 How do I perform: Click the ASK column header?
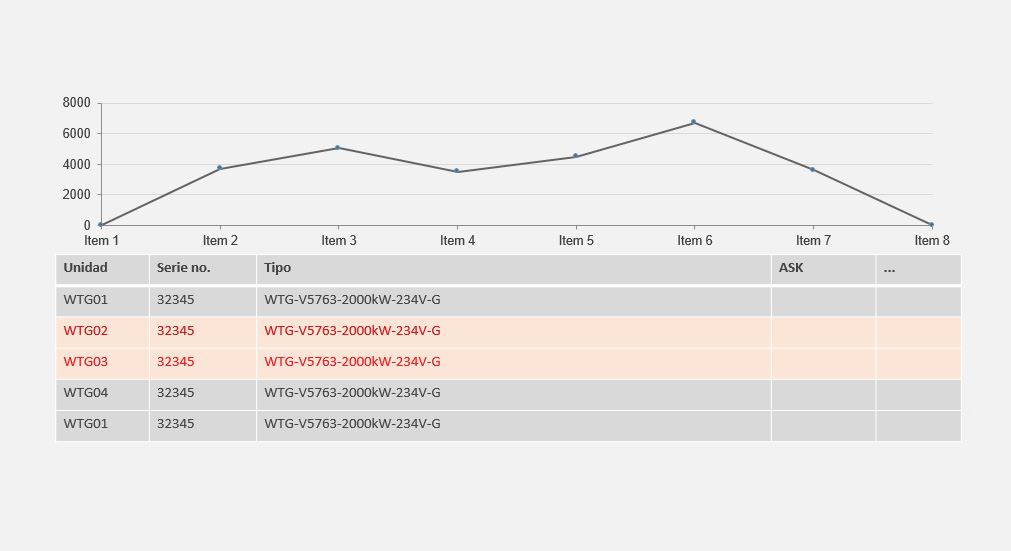coord(791,268)
